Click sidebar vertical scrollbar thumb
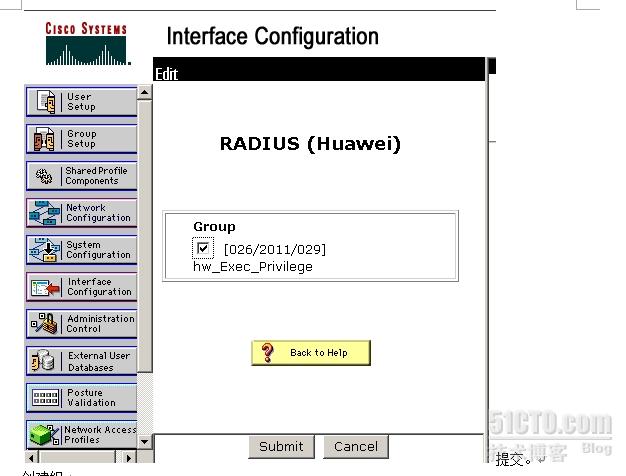This screenshot has width=626, height=476. tap(145, 236)
